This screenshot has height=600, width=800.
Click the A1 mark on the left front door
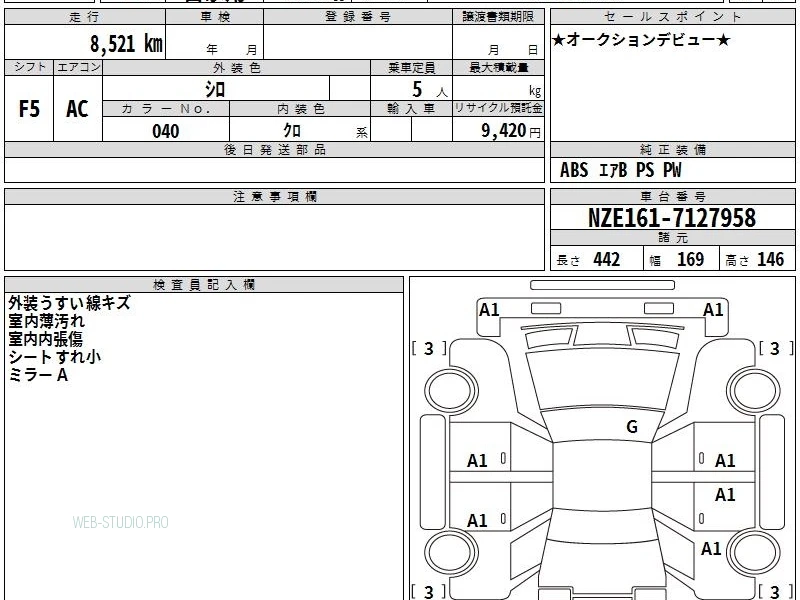click(x=478, y=461)
